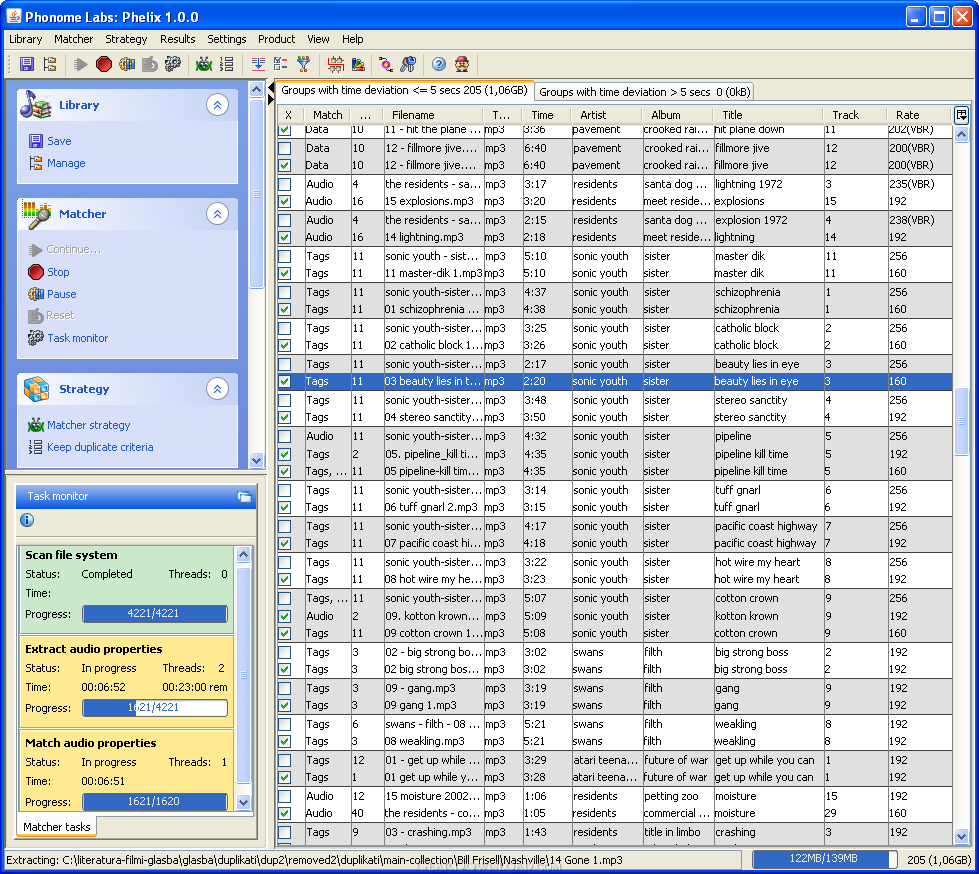
Task: Click the Scan file system progress bar 4221/4221
Action: click(155, 613)
